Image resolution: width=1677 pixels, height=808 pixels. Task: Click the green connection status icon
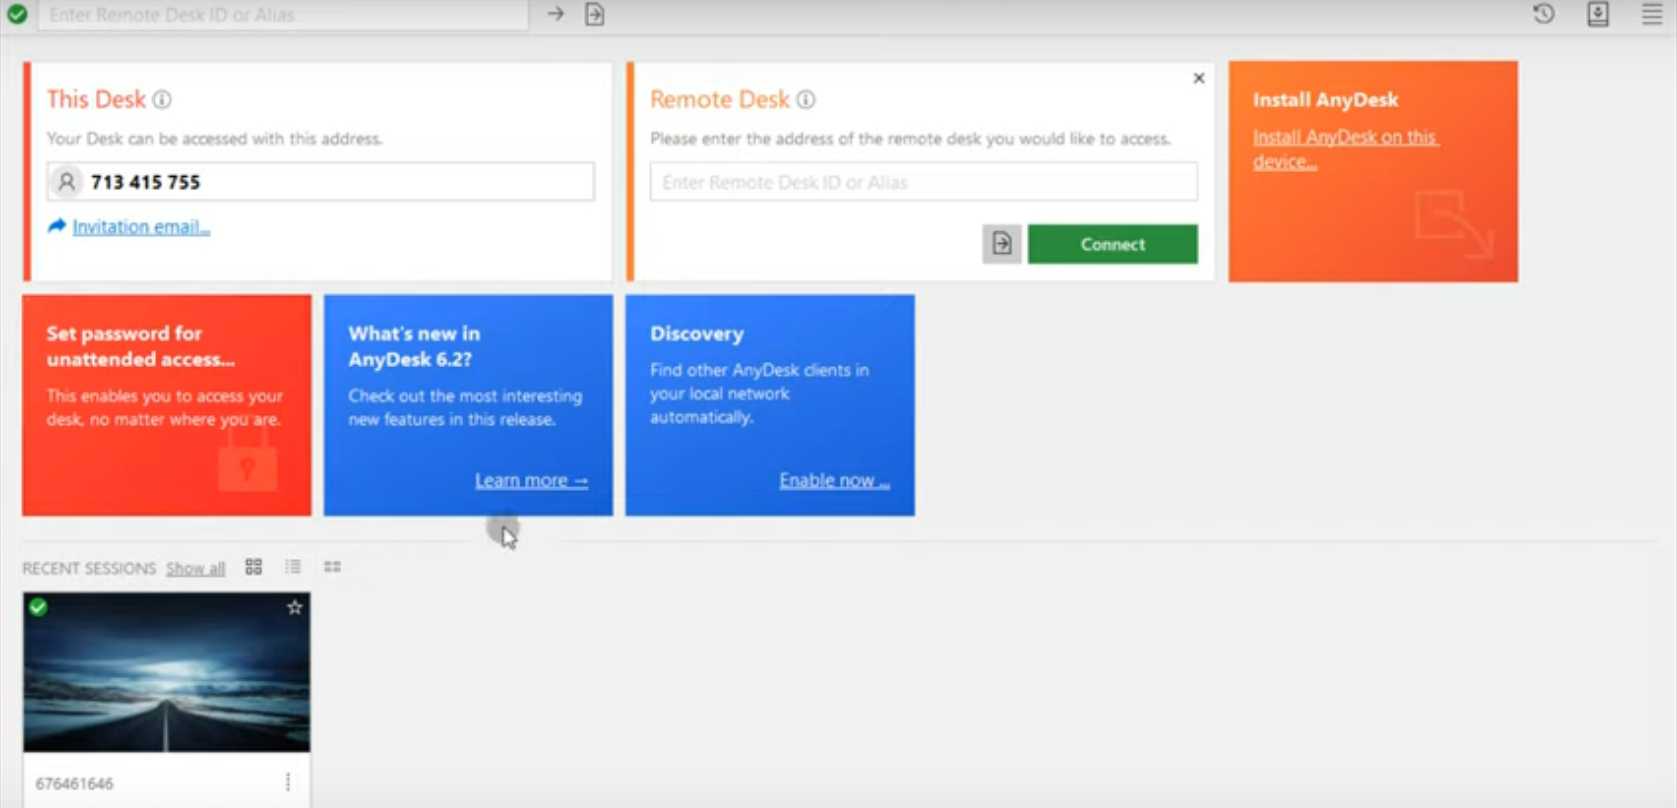pyautogui.click(x=17, y=14)
